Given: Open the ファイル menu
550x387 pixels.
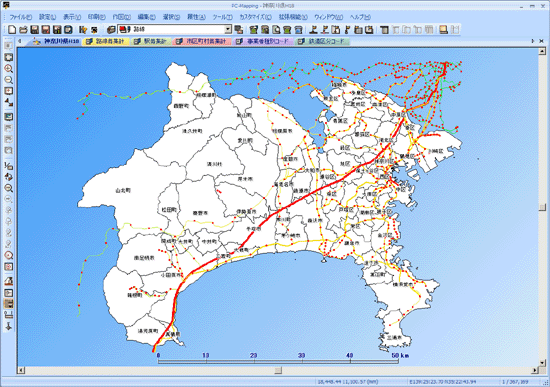Looking at the screenshot, I should pos(20,17).
